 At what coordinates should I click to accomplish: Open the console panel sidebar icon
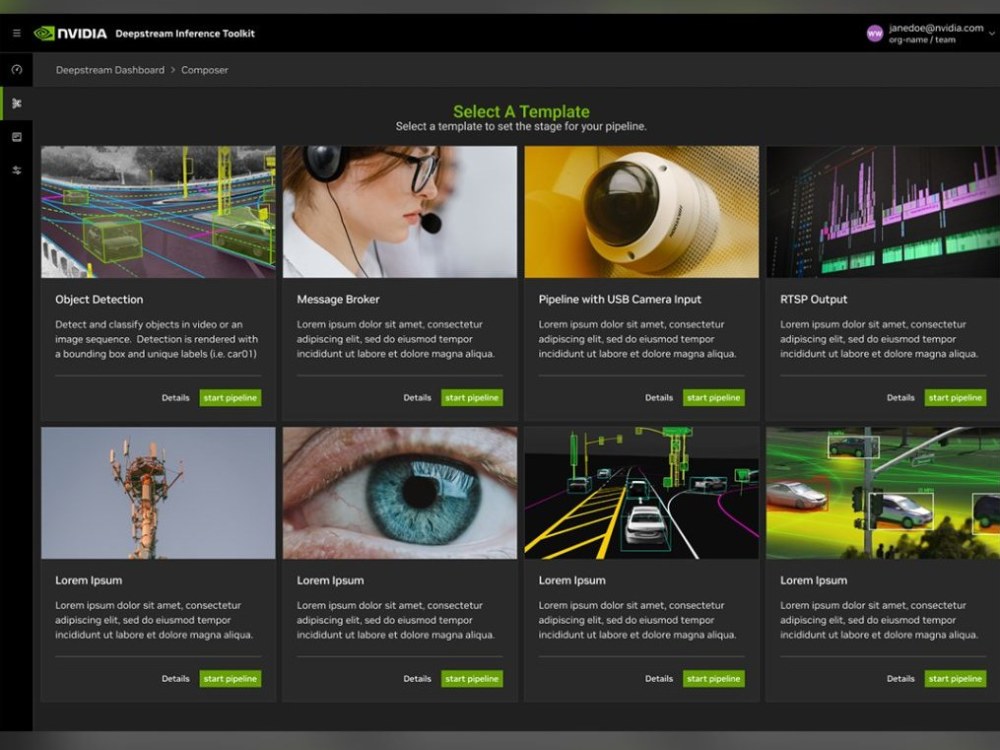click(17, 137)
